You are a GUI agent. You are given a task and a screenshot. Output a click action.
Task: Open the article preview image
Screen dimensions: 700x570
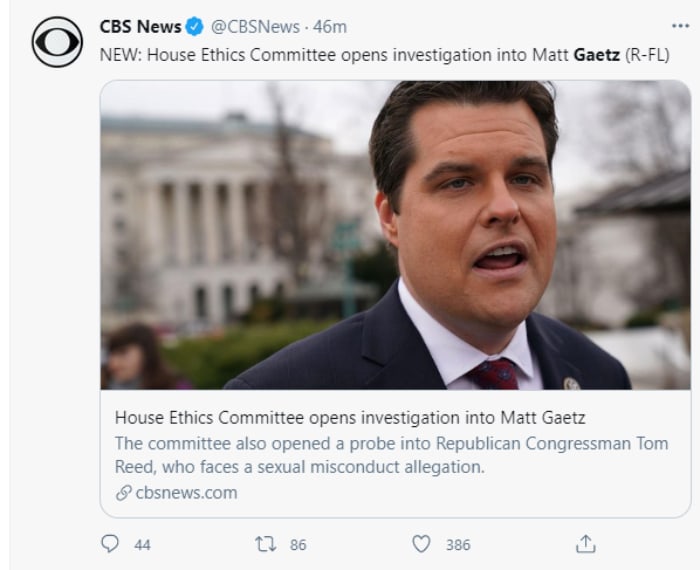(395, 235)
